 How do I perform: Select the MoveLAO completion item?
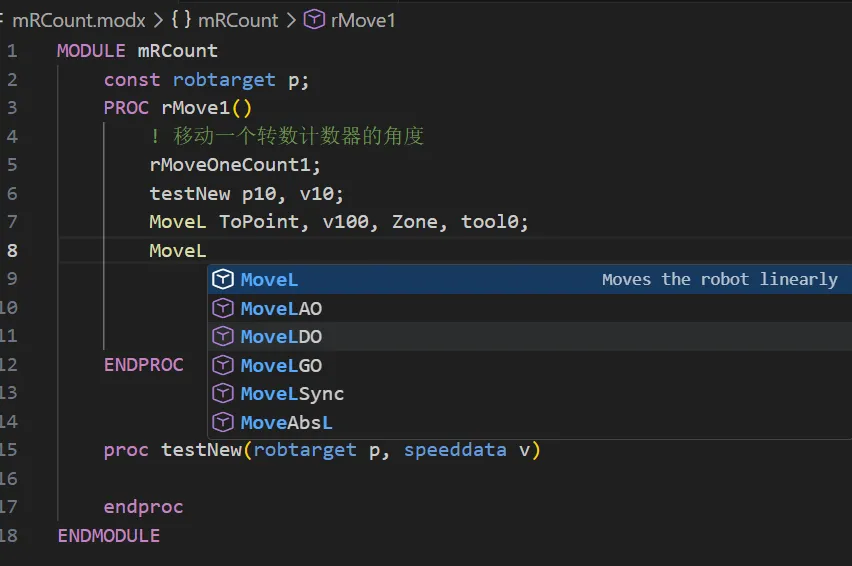tap(281, 308)
